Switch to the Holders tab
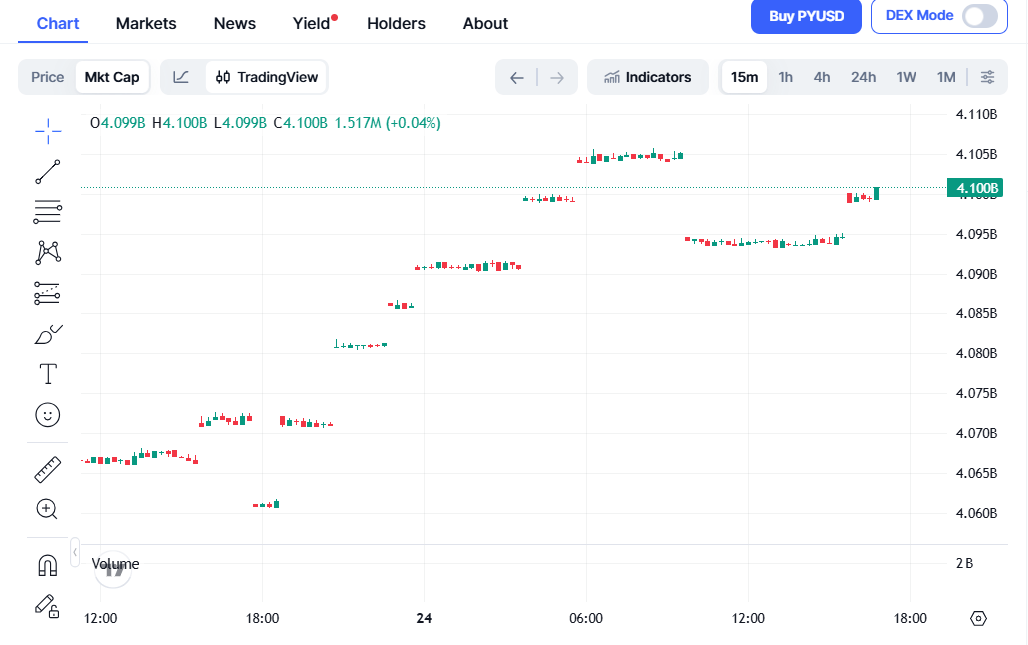 pos(396,23)
